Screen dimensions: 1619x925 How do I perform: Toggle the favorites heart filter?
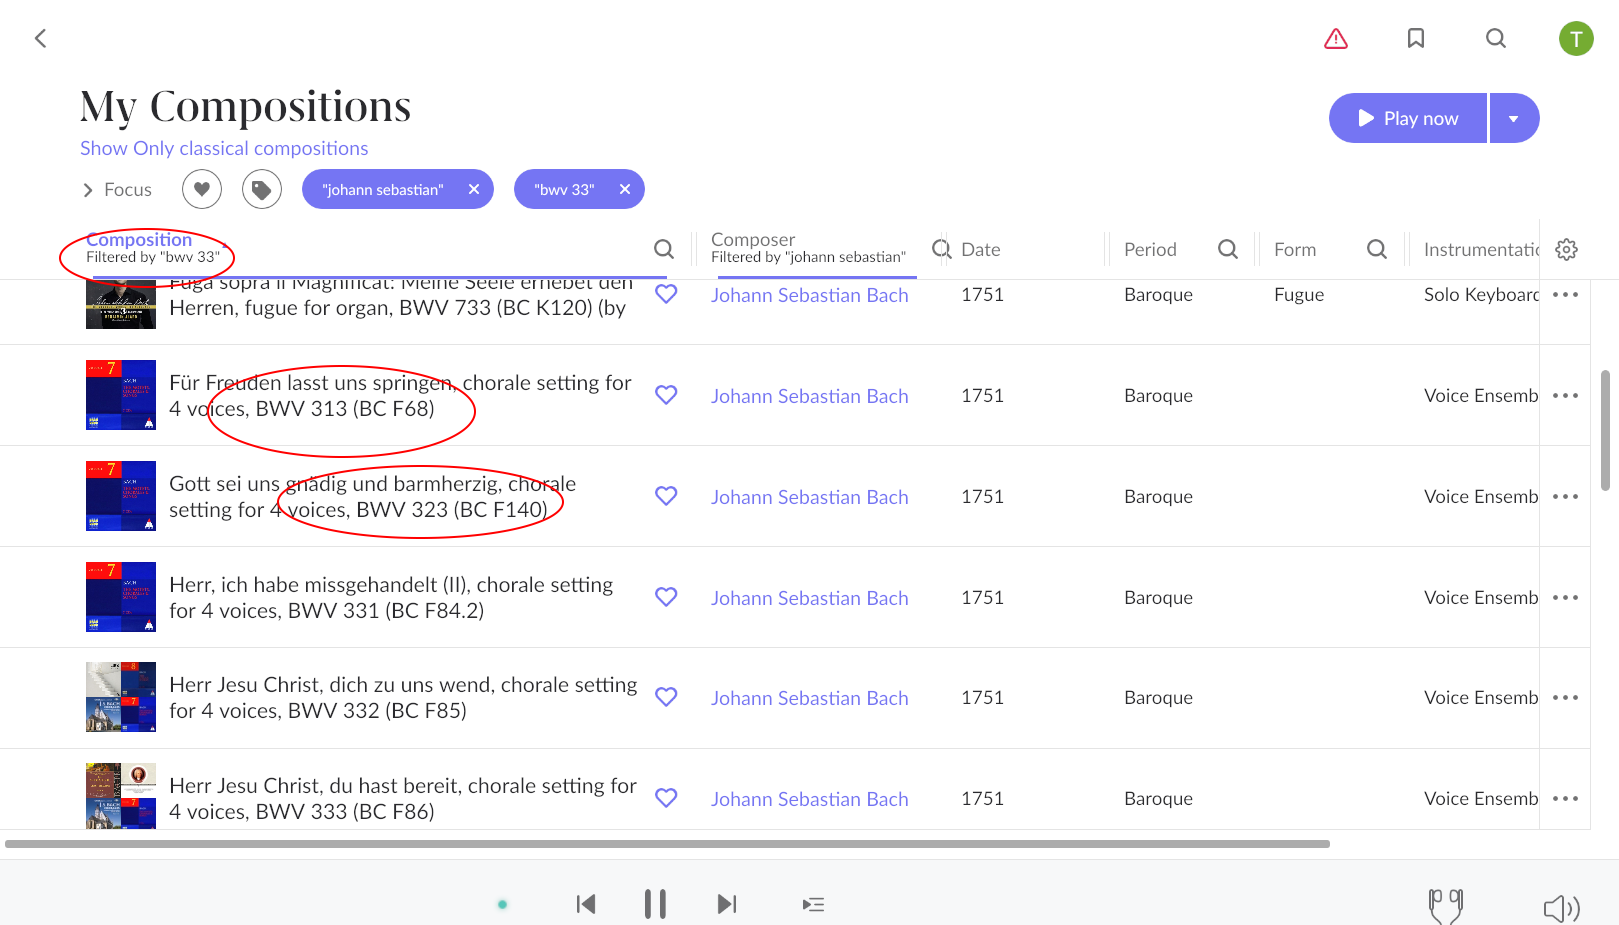(202, 189)
